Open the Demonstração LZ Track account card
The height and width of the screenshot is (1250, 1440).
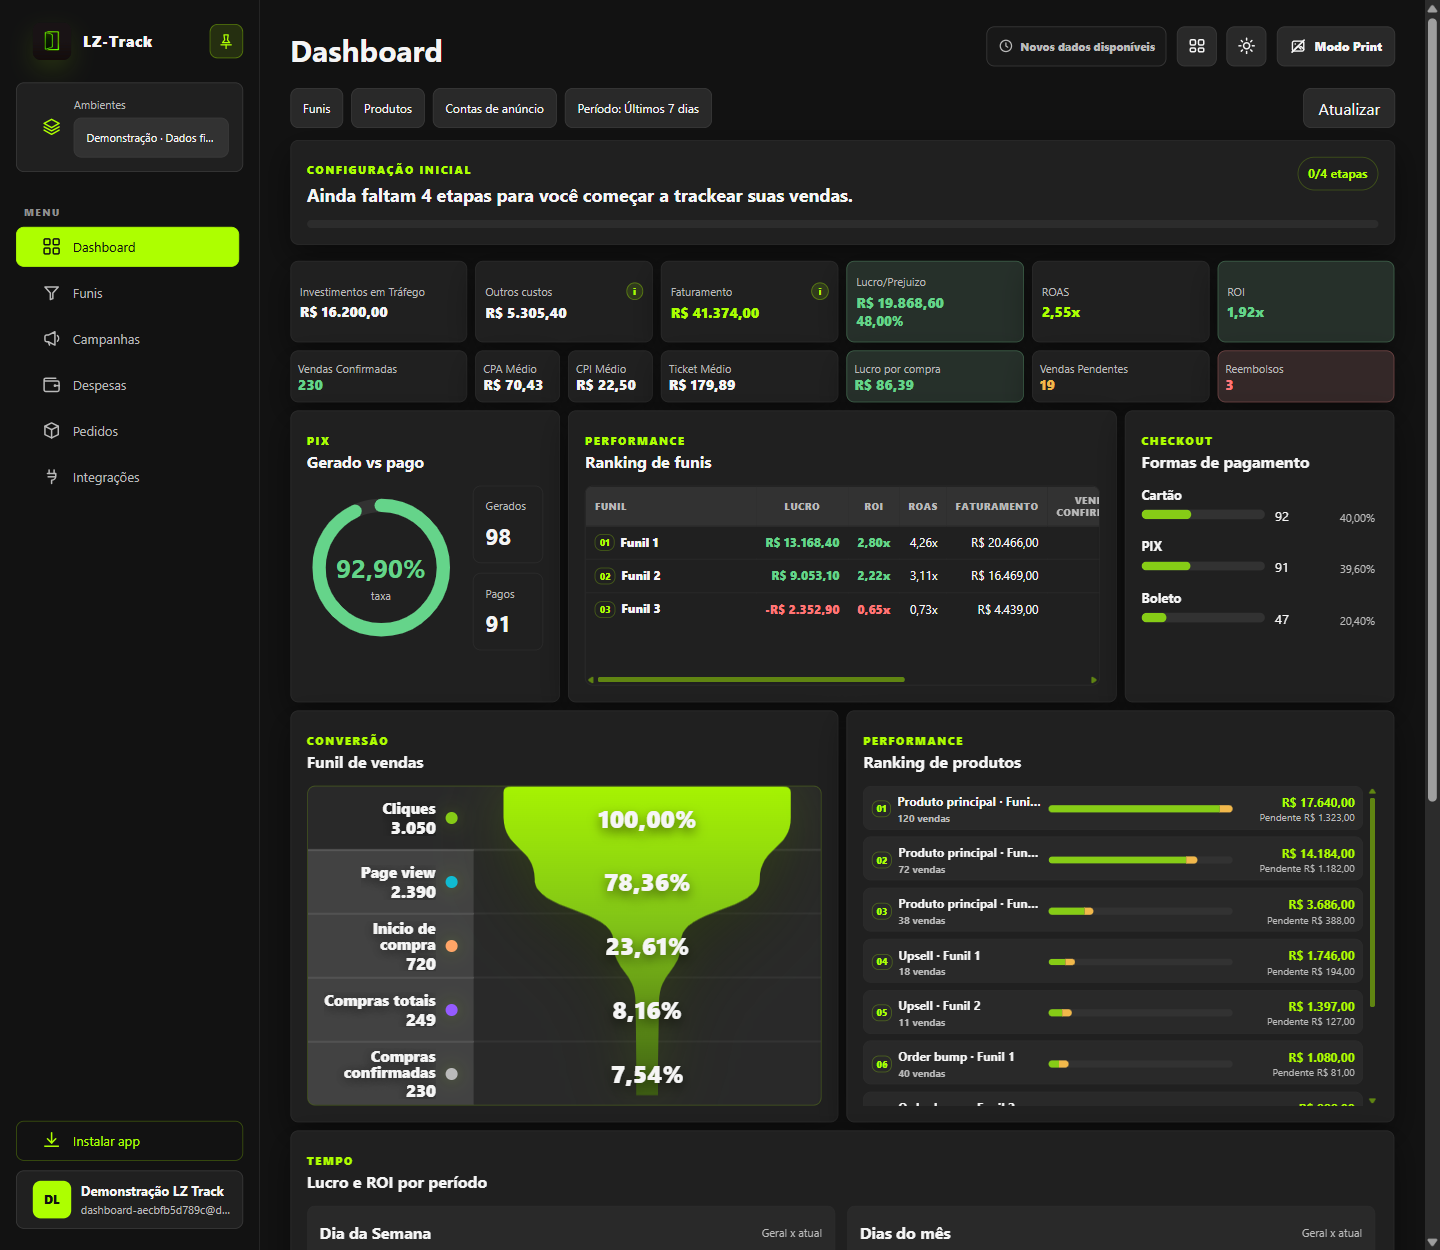pyautogui.click(x=129, y=1200)
